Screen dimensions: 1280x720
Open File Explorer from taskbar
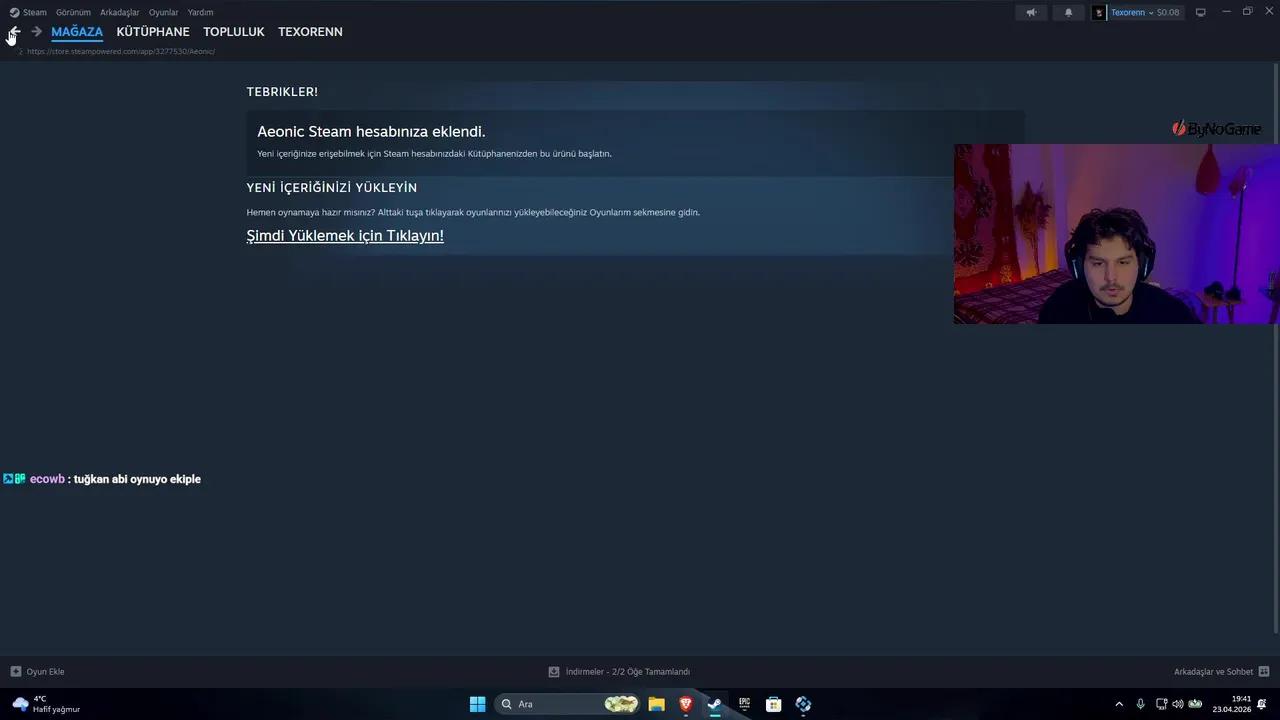pos(656,704)
